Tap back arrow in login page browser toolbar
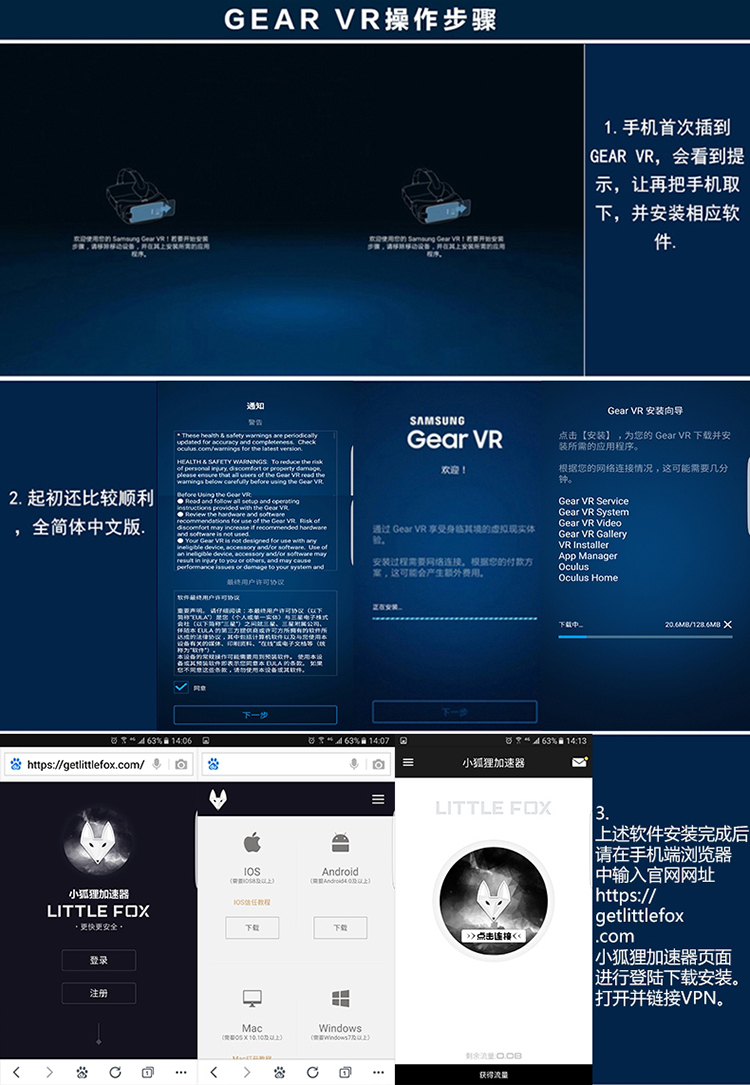The height and width of the screenshot is (1085, 750). (x=16, y=1073)
